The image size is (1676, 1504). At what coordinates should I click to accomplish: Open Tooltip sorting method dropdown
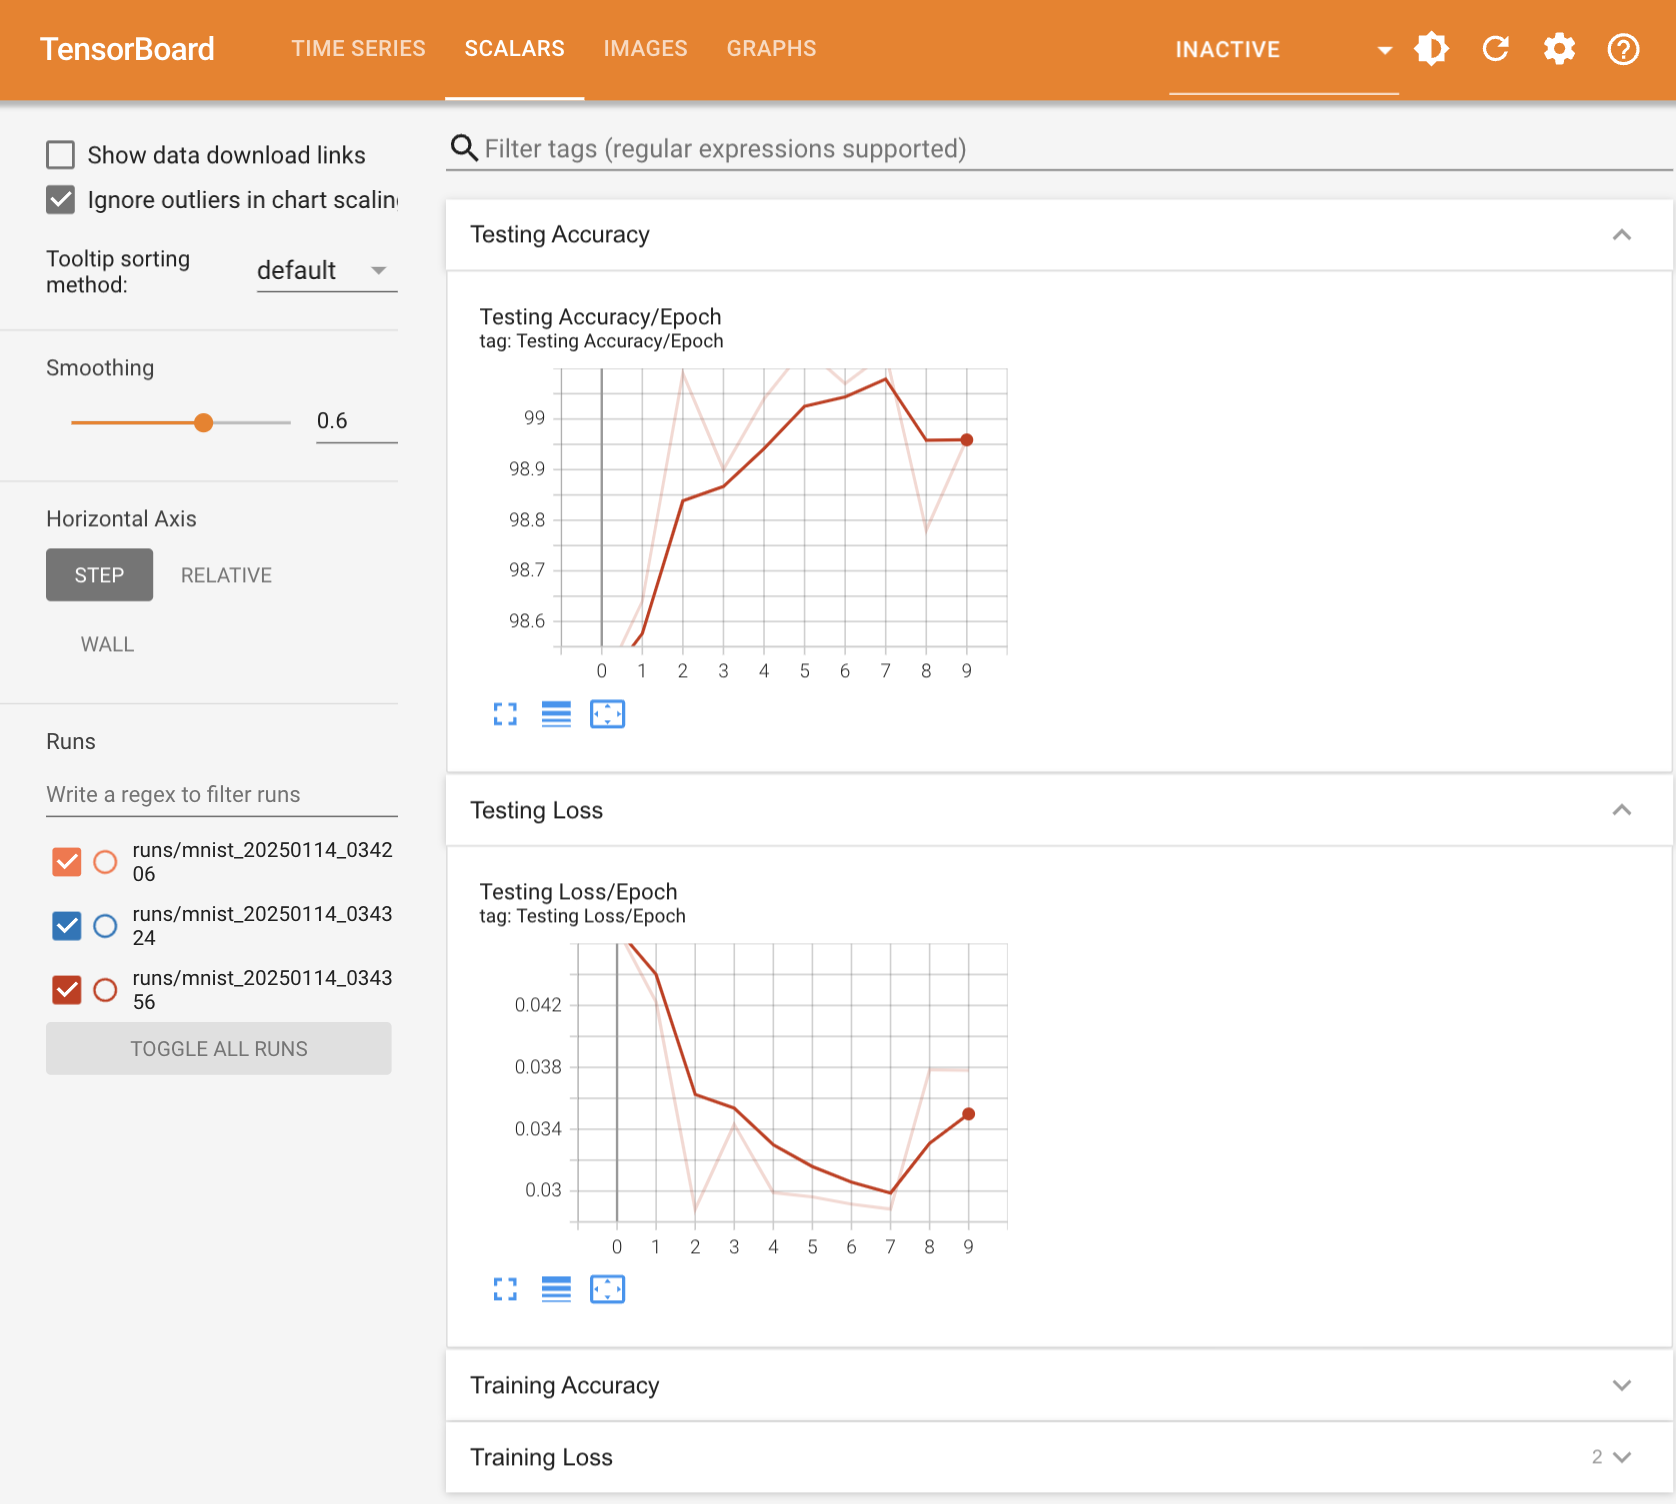click(x=326, y=271)
